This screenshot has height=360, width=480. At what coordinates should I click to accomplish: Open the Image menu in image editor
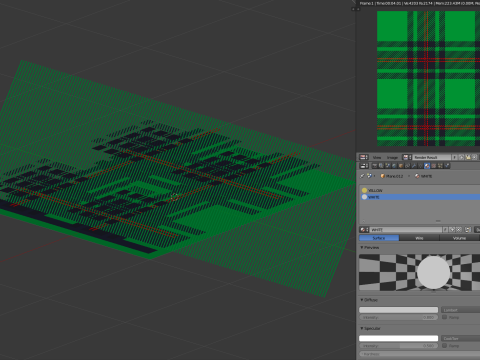(x=392, y=158)
